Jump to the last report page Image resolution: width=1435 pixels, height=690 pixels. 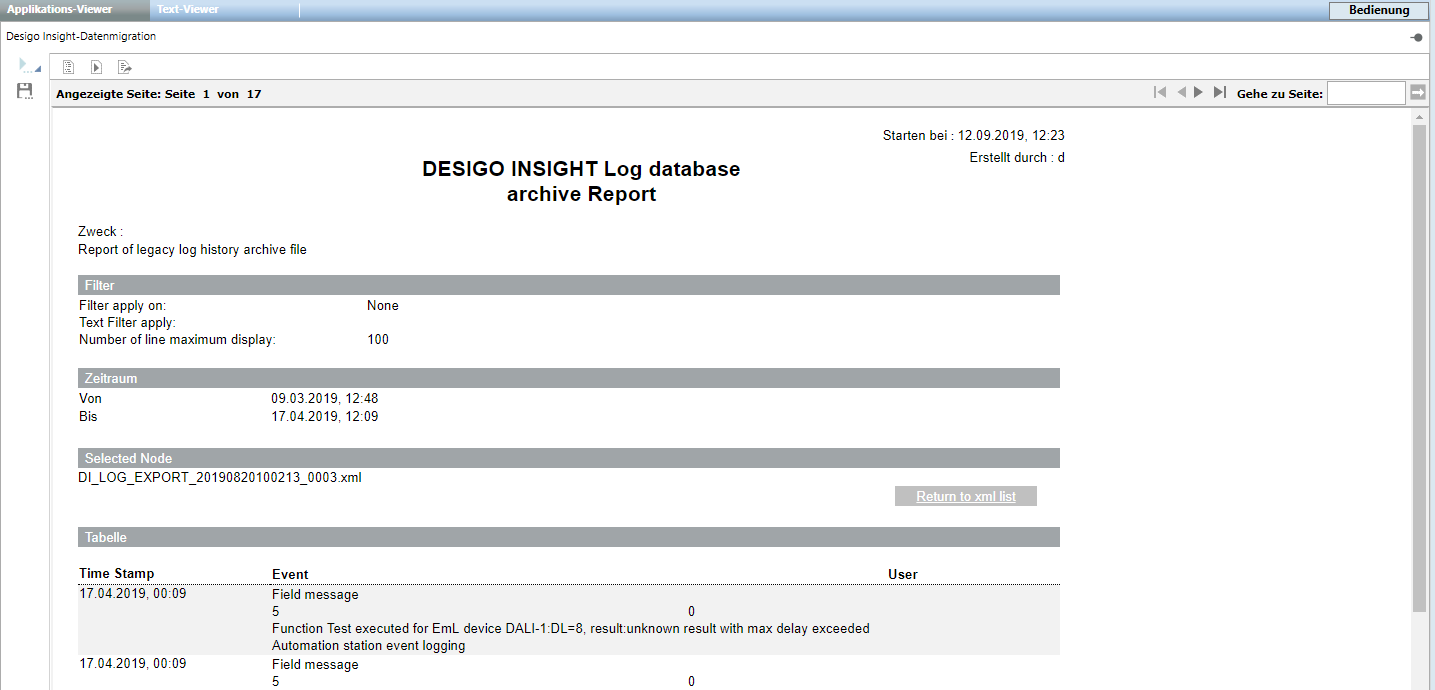pos(1219,93)
